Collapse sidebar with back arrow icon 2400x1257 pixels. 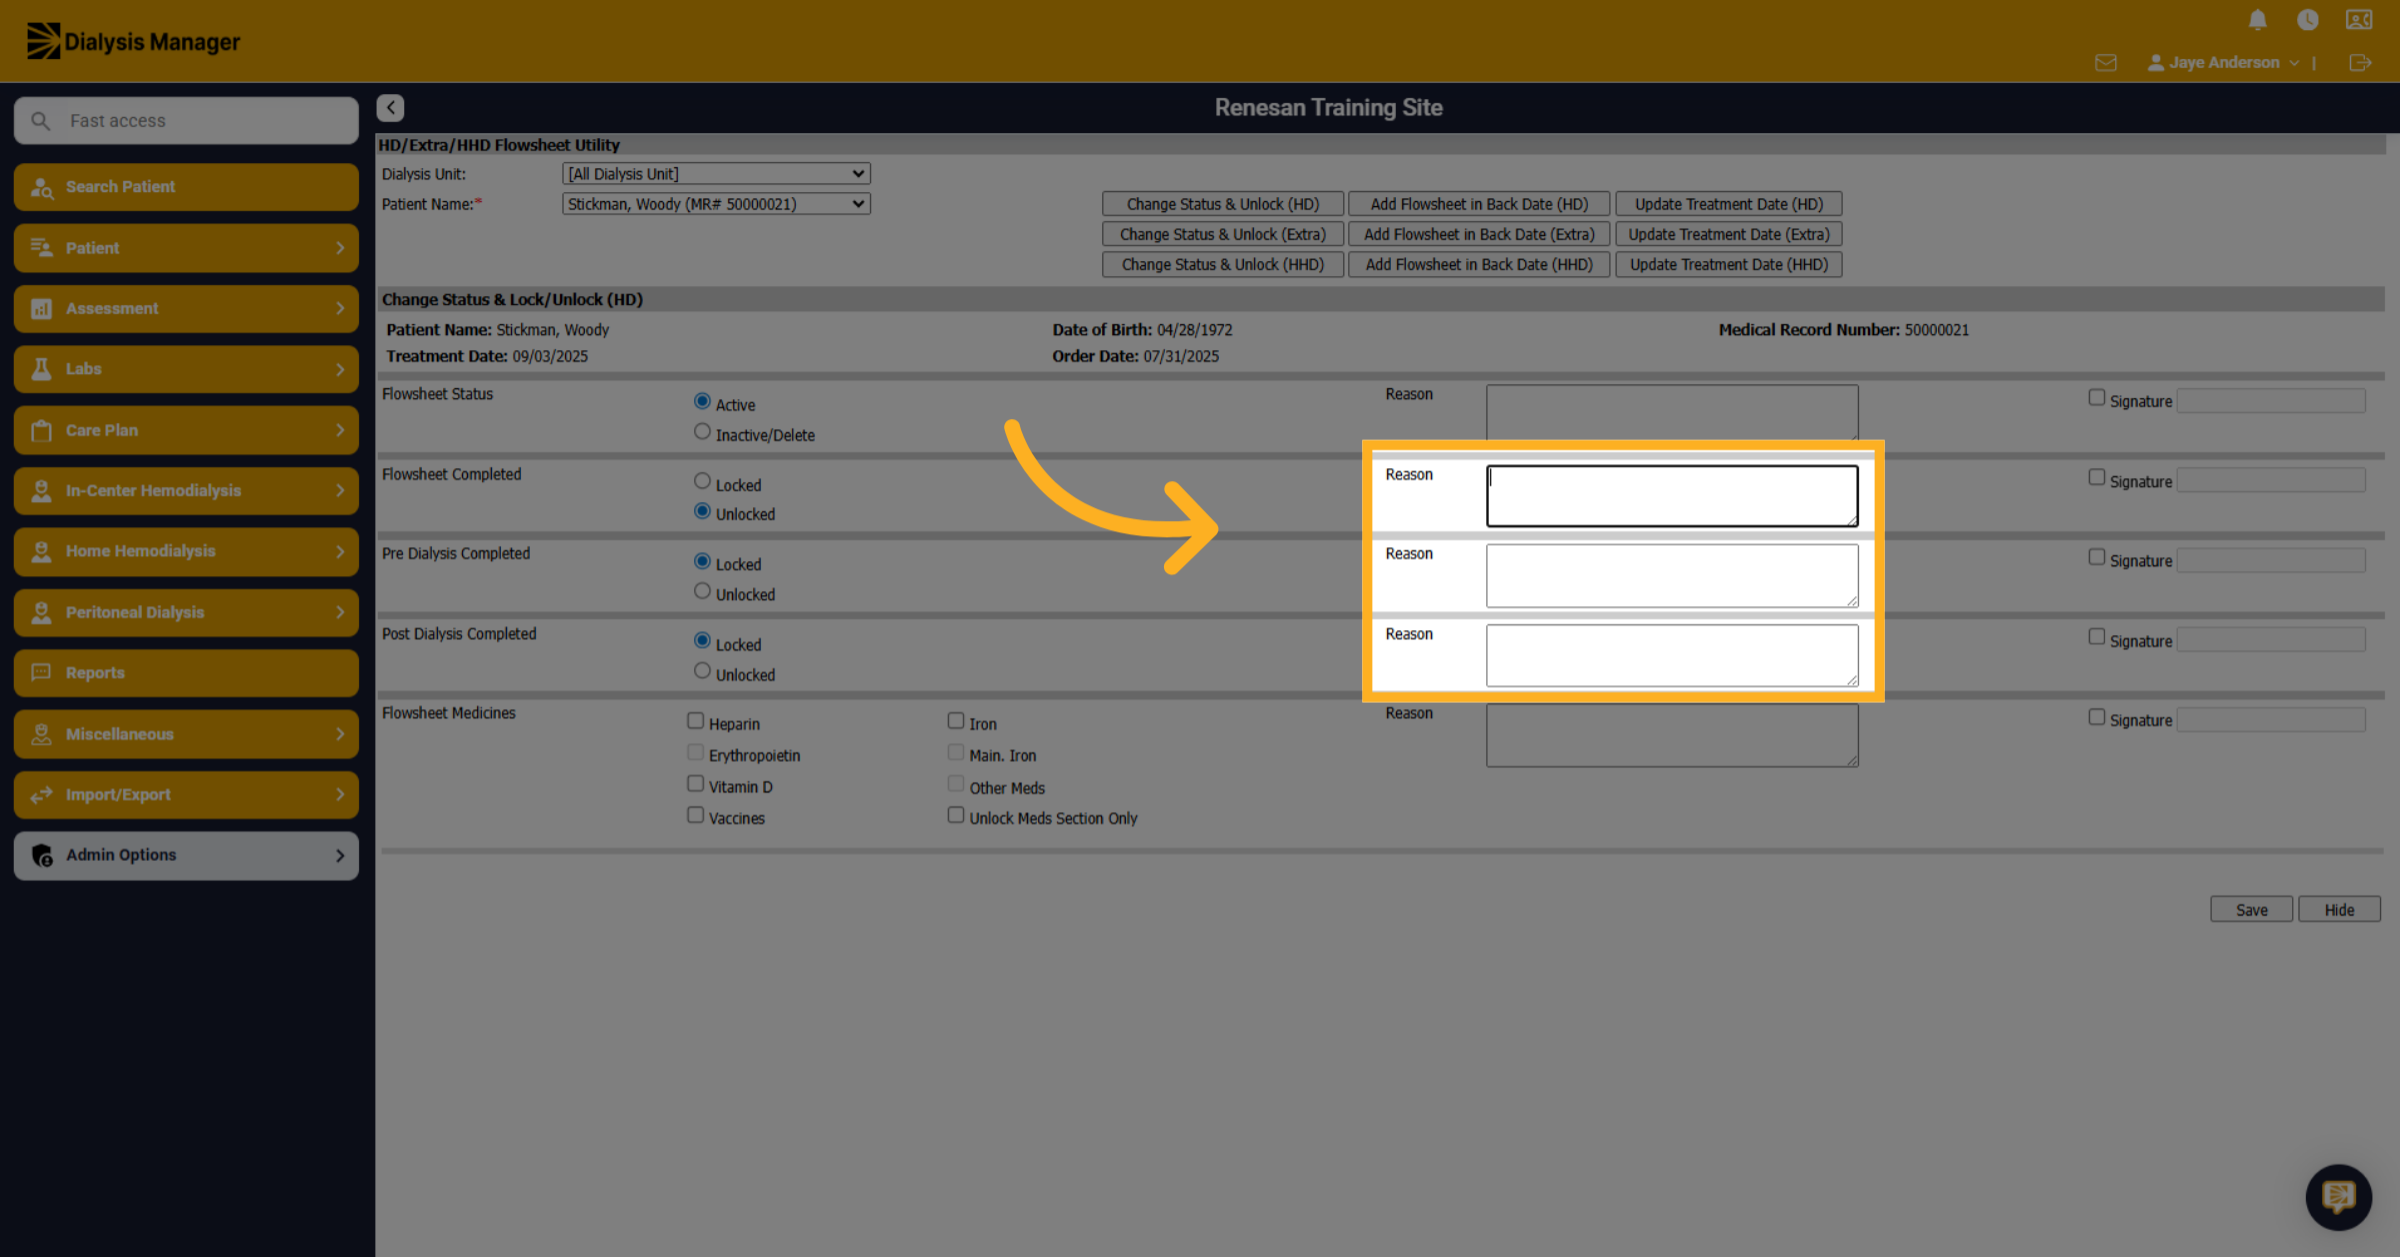[390, 108]
